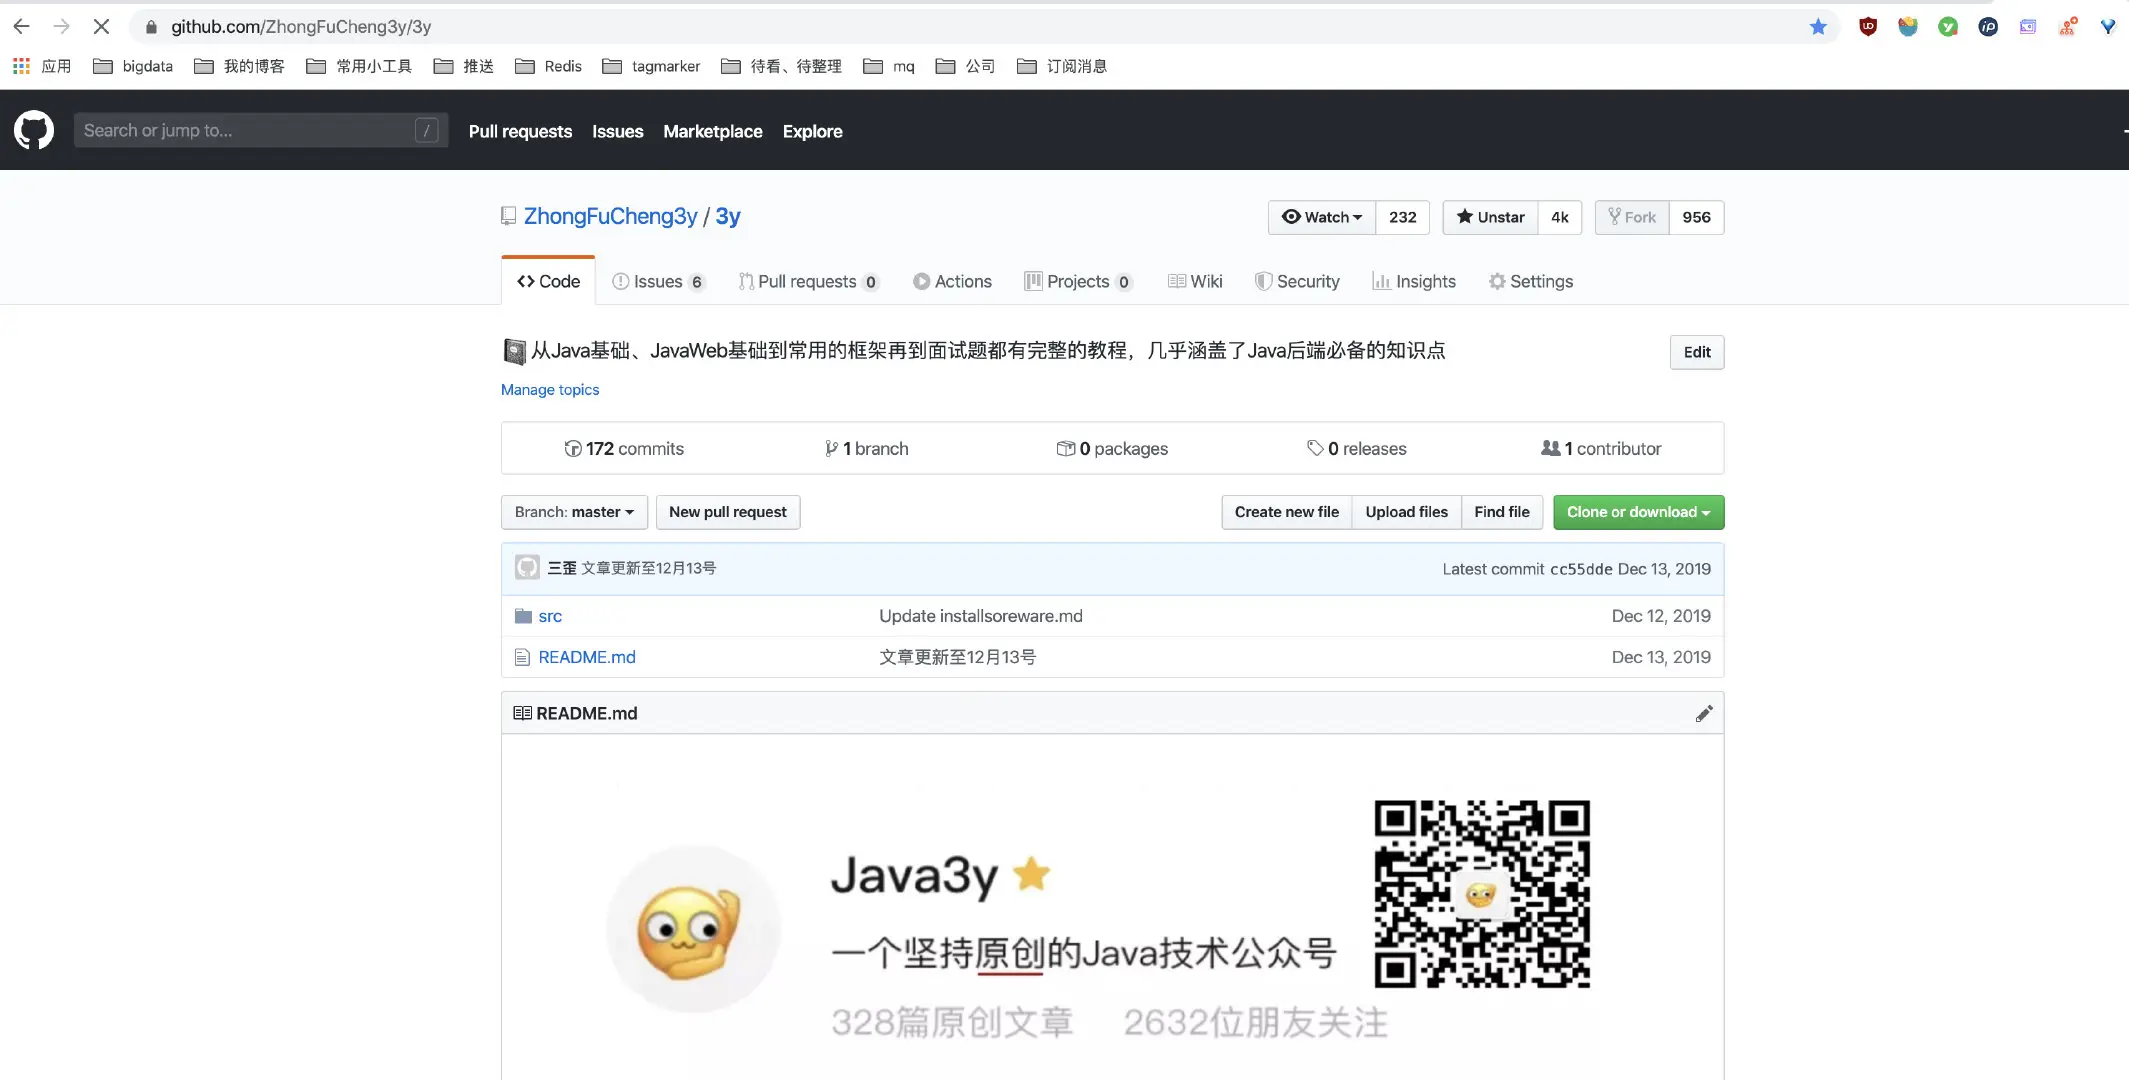Fork the repository

1632,217
